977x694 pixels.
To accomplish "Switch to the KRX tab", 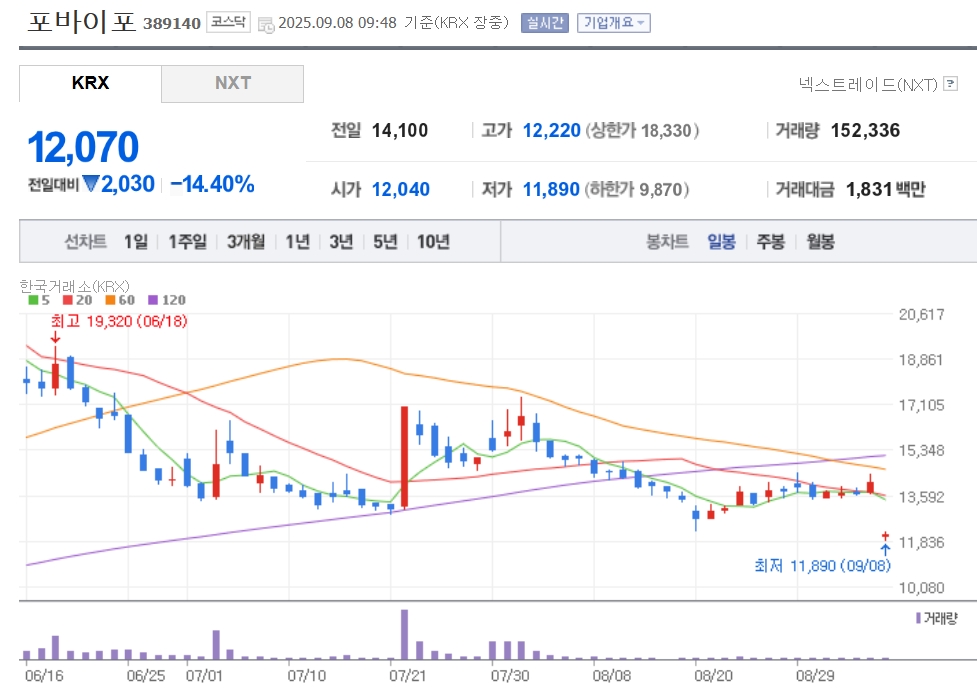I will tap(90, 83).
